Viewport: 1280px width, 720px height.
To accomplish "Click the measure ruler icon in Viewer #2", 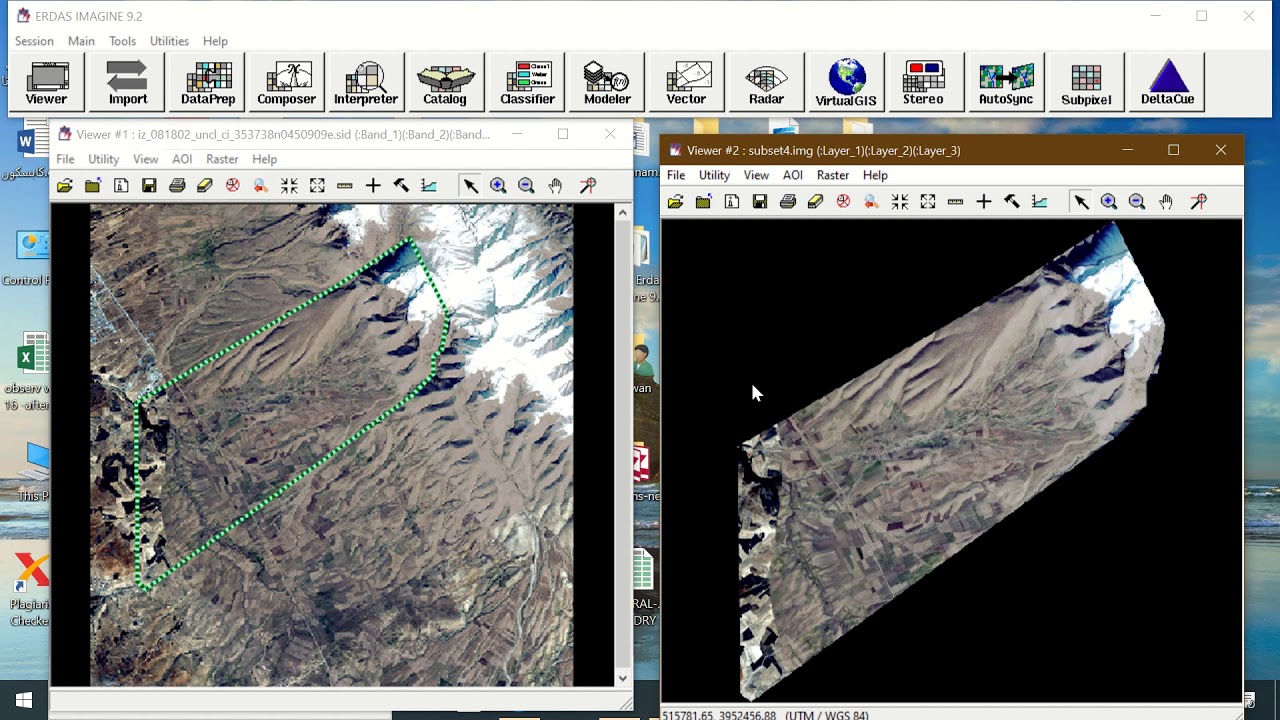I will click(955, 201).
